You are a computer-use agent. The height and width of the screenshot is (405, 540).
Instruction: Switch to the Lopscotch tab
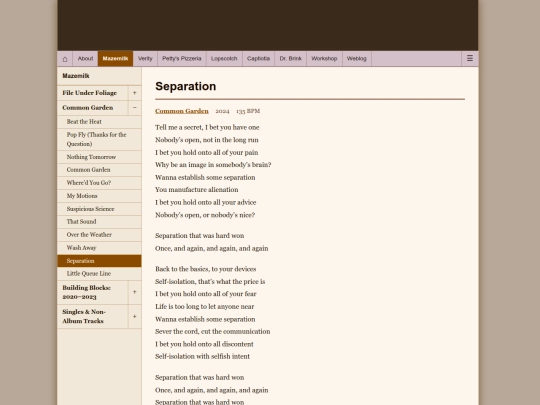tap(224, 59)
